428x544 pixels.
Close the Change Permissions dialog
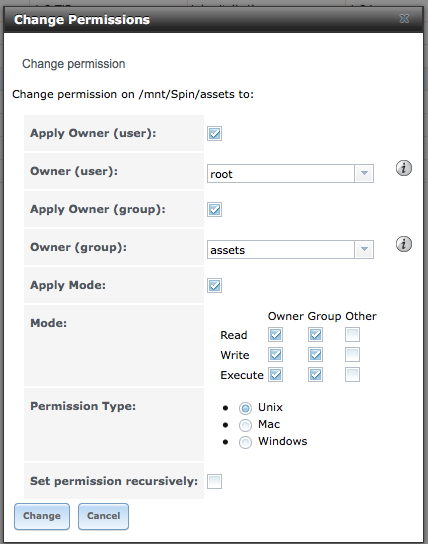(404, 18)
